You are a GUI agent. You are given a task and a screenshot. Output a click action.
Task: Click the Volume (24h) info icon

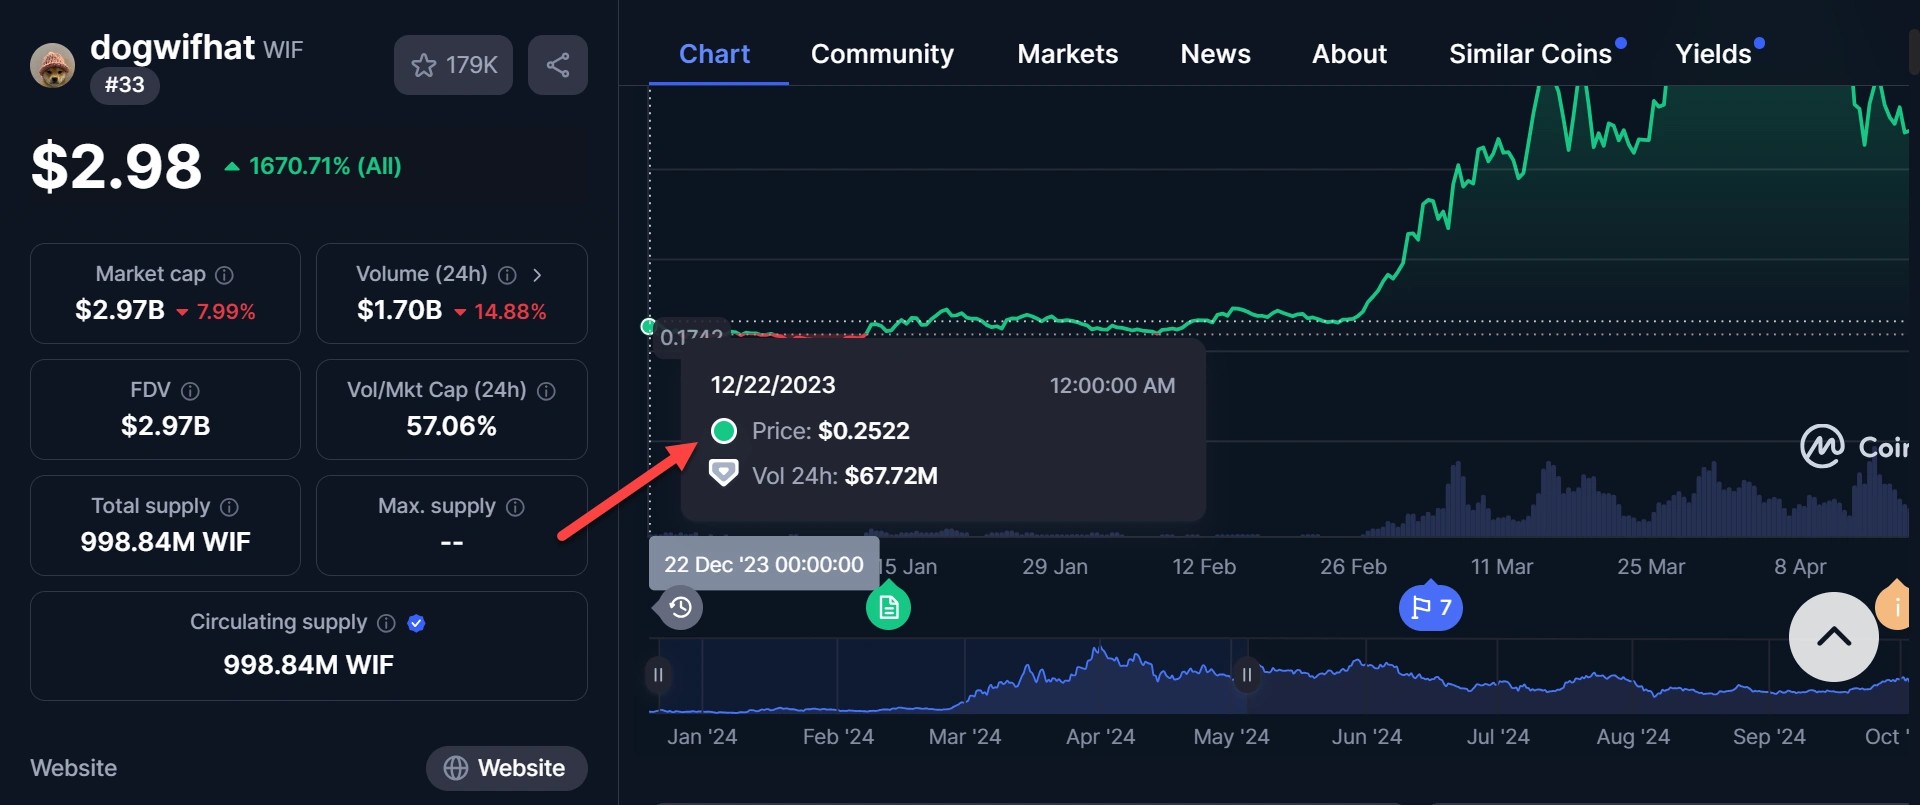pos(507,275)
